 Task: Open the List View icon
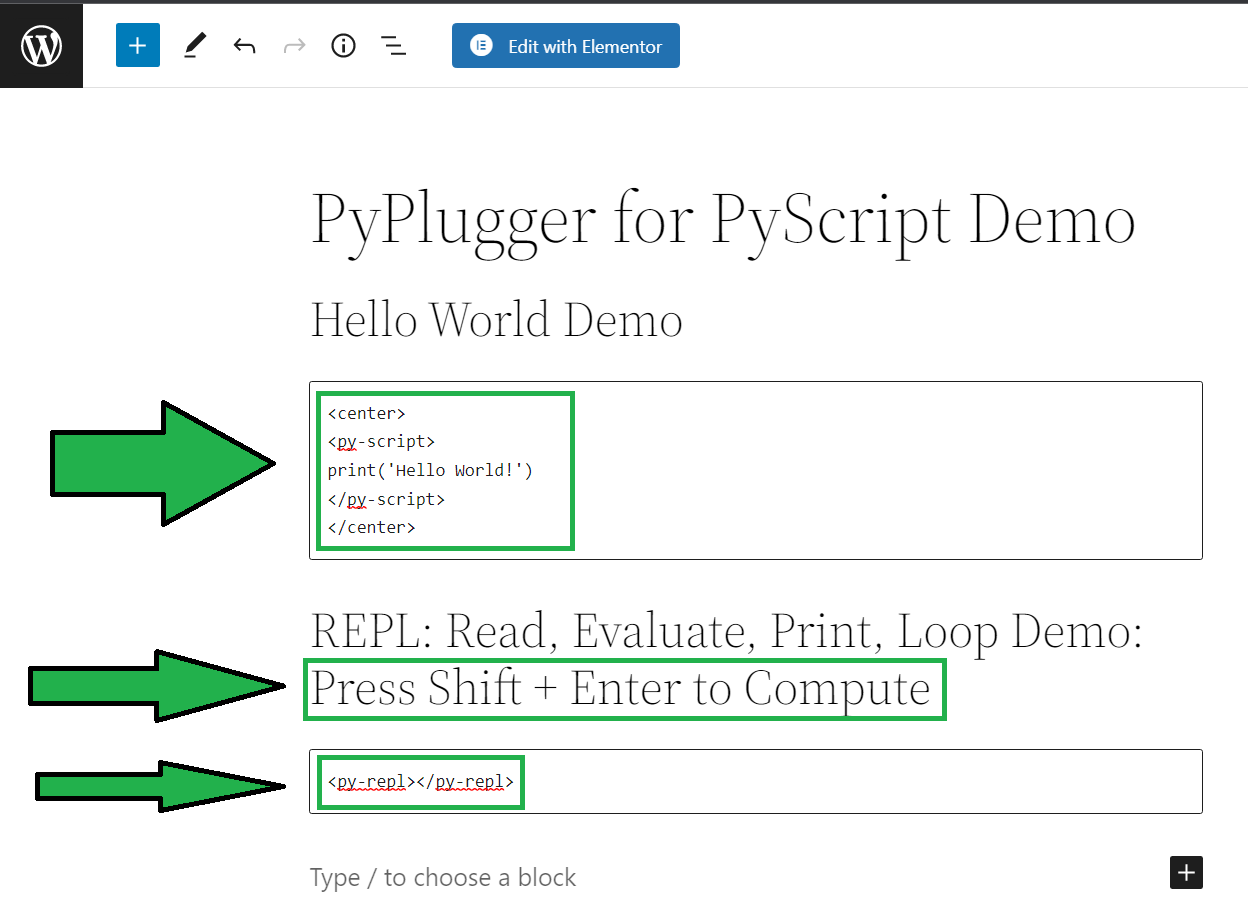[393, 46]
